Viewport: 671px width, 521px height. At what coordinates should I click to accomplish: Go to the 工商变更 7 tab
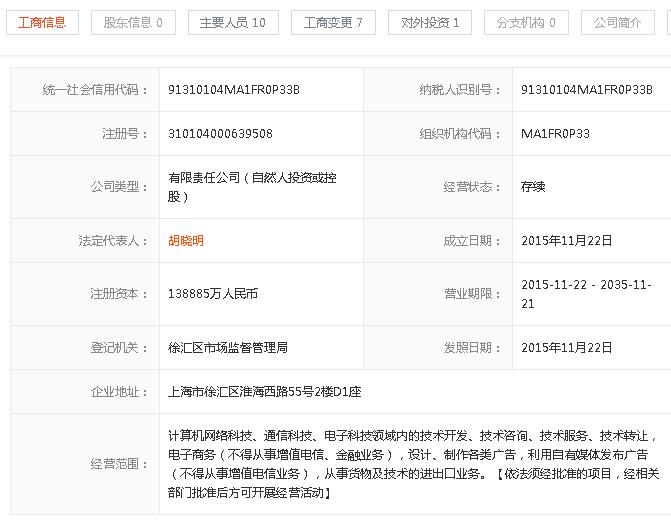pyautogui.click(x=334, y=22)
